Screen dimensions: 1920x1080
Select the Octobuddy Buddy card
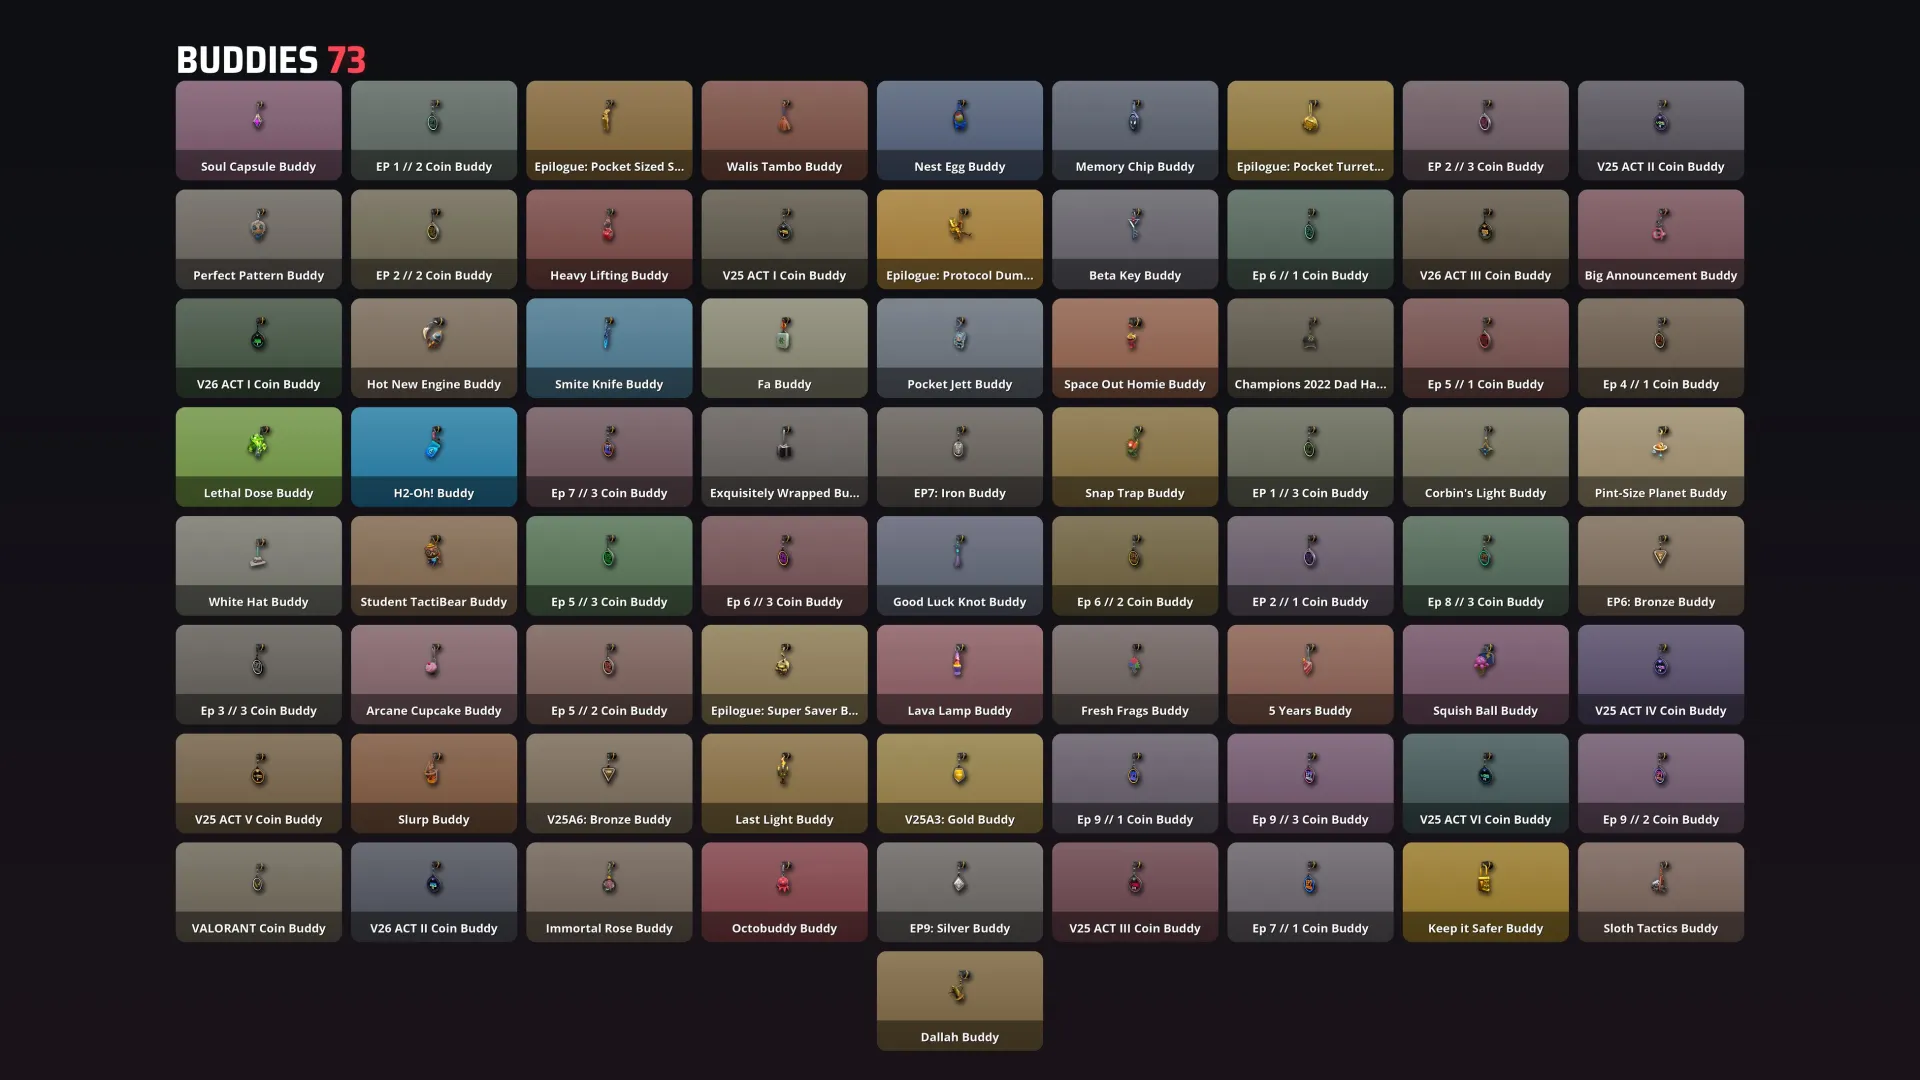coord(784,892)
